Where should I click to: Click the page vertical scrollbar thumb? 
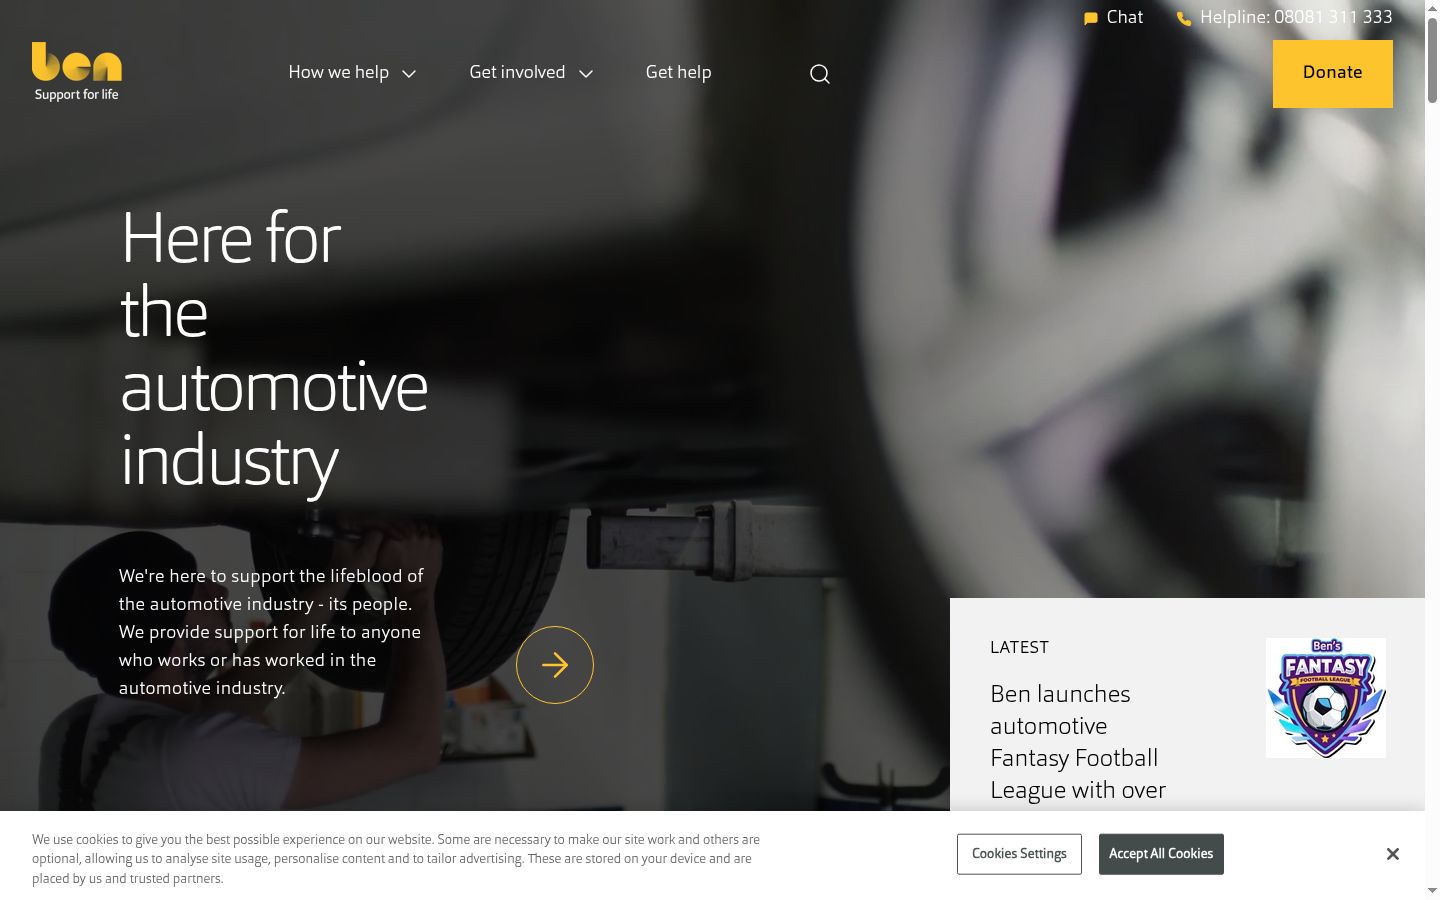click(1432, 60)
